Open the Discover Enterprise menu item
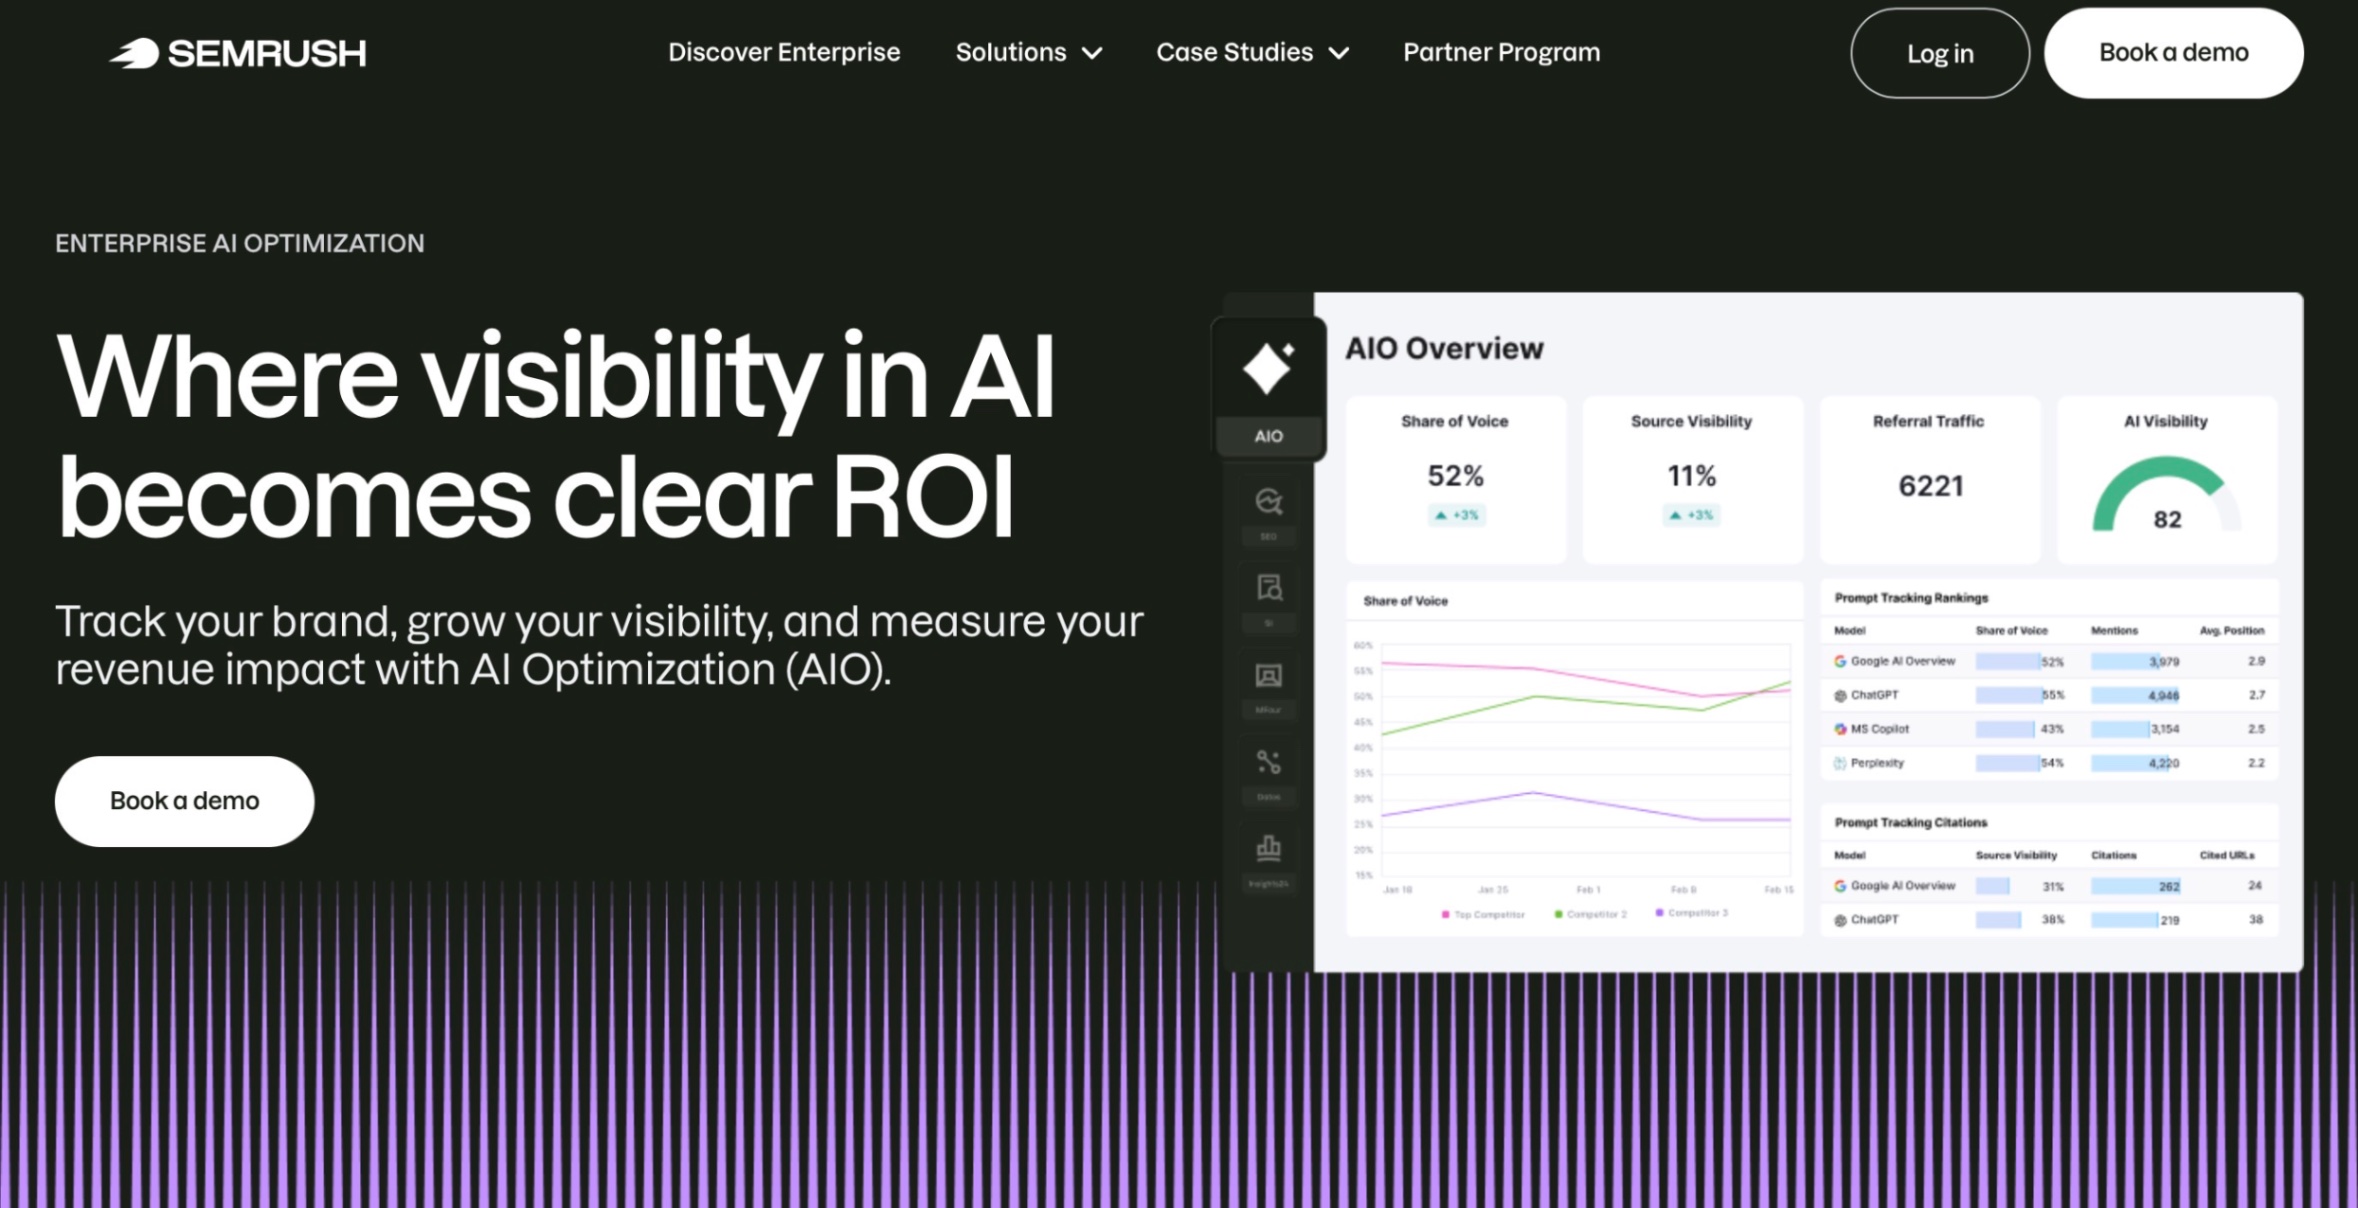 tap(784, 52)
